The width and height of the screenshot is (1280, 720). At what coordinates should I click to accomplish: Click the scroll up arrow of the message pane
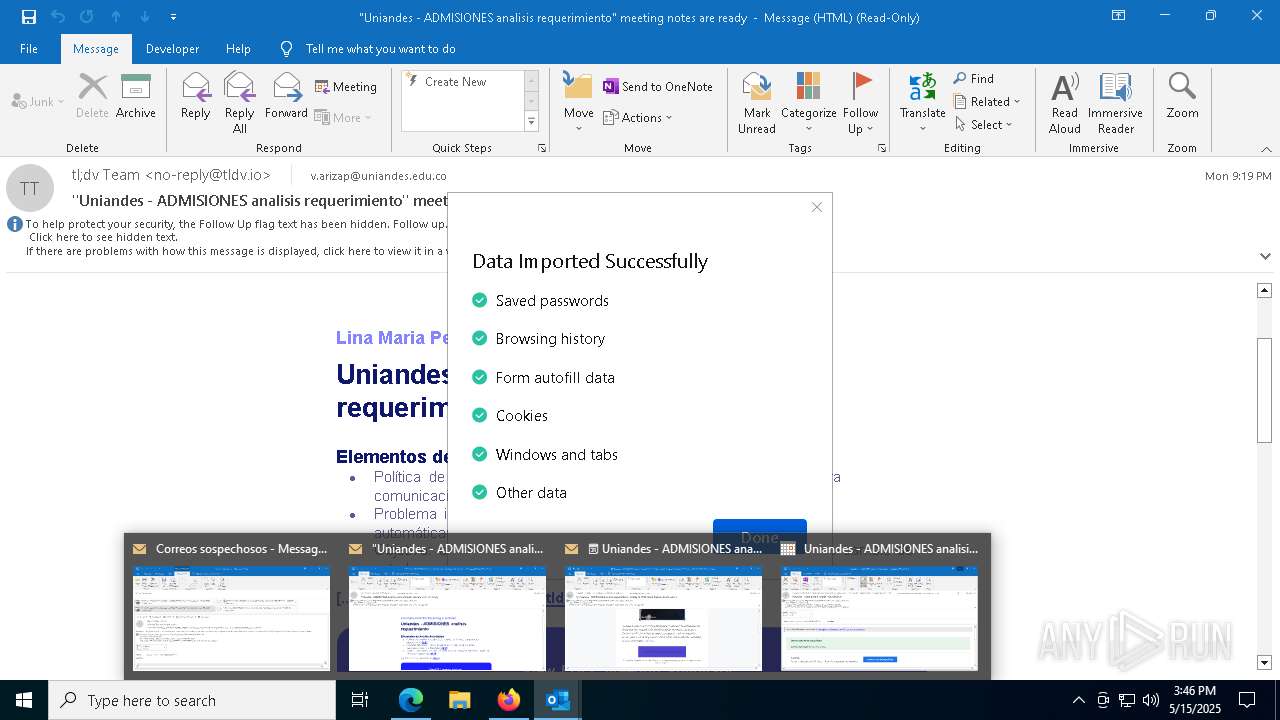coord(1265,290)
